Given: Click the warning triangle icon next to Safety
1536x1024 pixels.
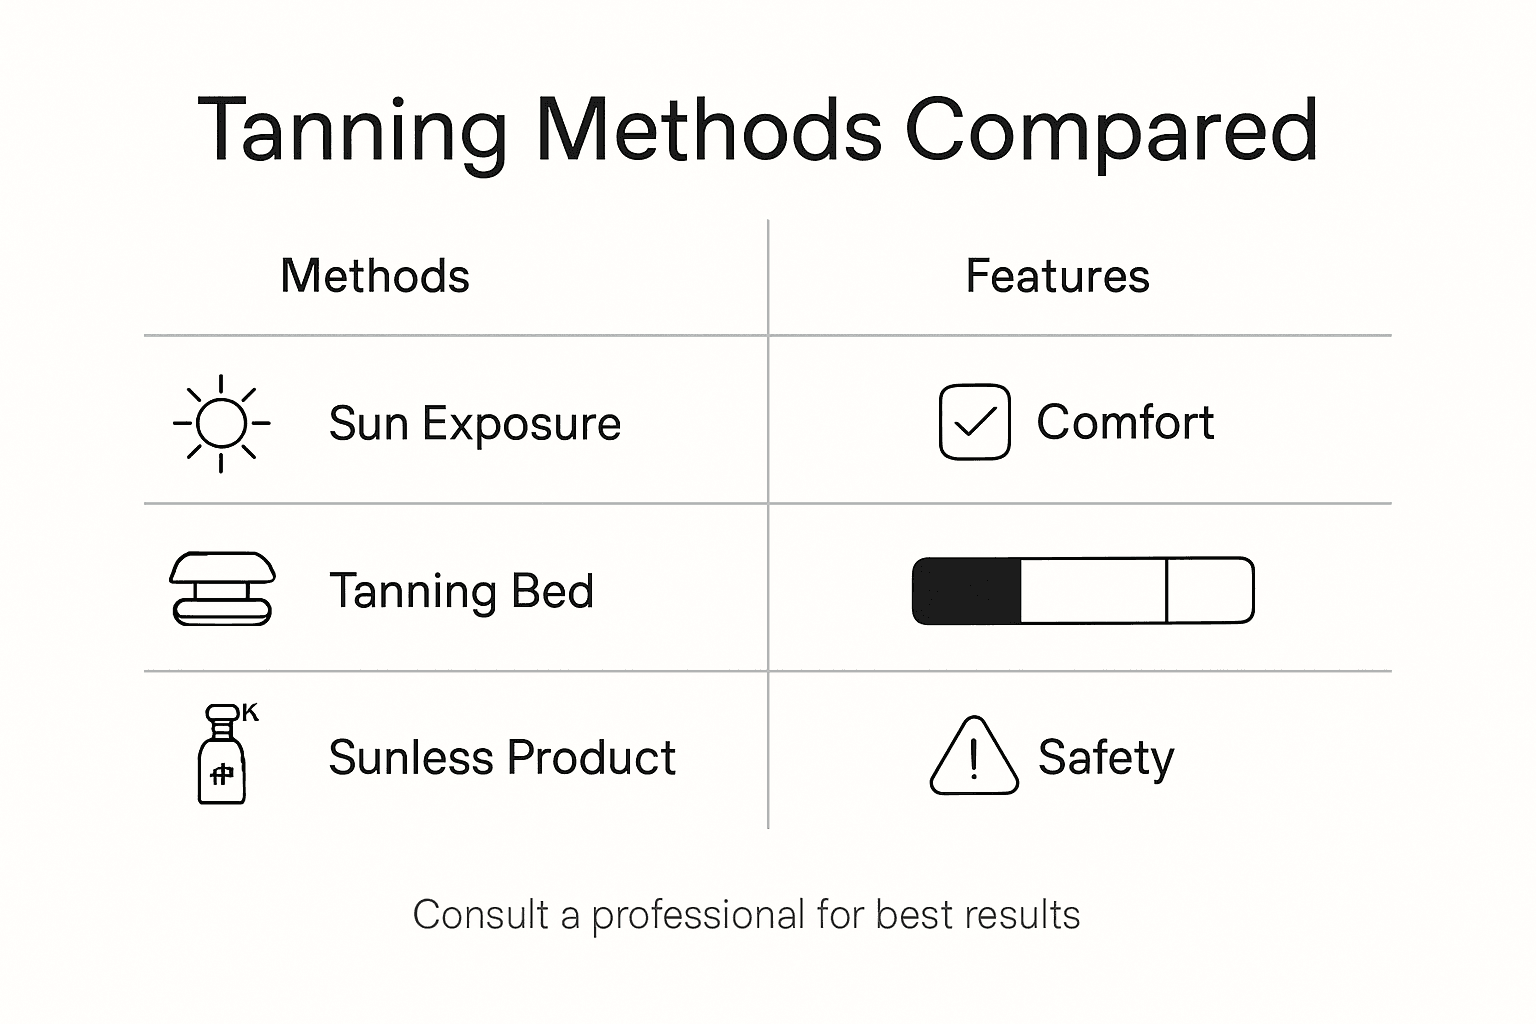Looking at the screenshot, I should click(974, 757).
